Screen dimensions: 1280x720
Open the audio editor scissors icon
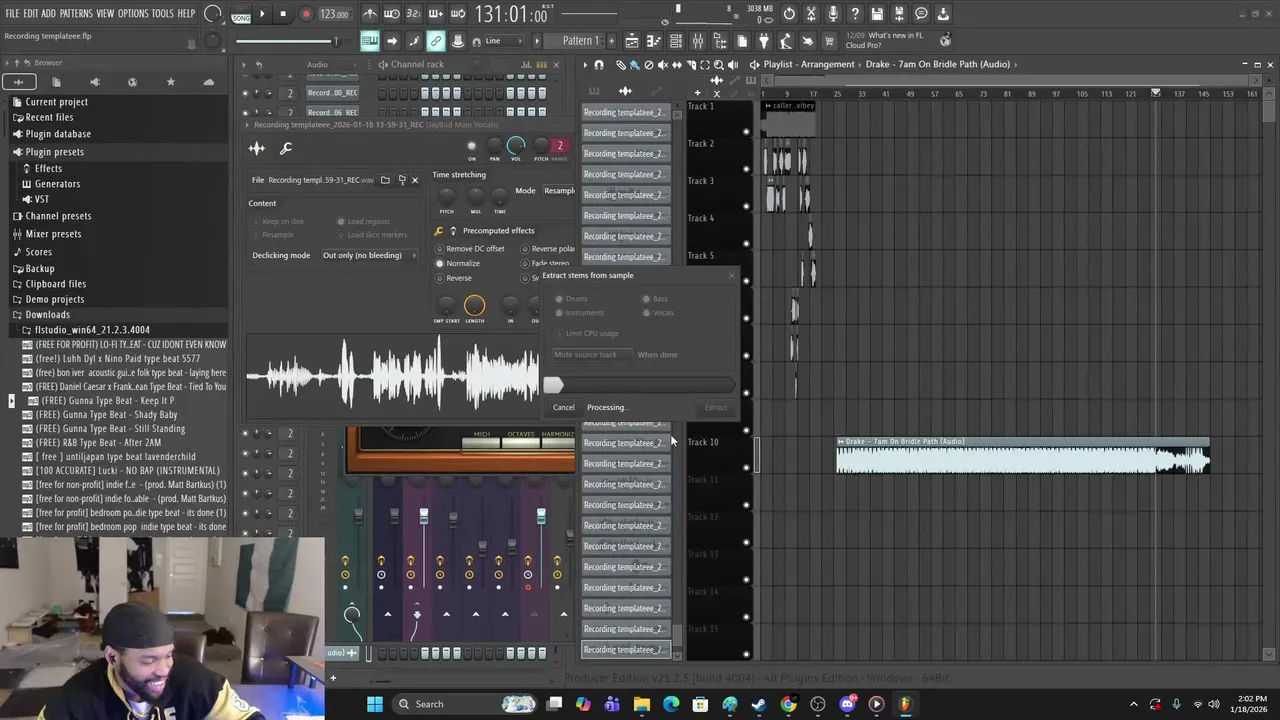tap(811, 14)
